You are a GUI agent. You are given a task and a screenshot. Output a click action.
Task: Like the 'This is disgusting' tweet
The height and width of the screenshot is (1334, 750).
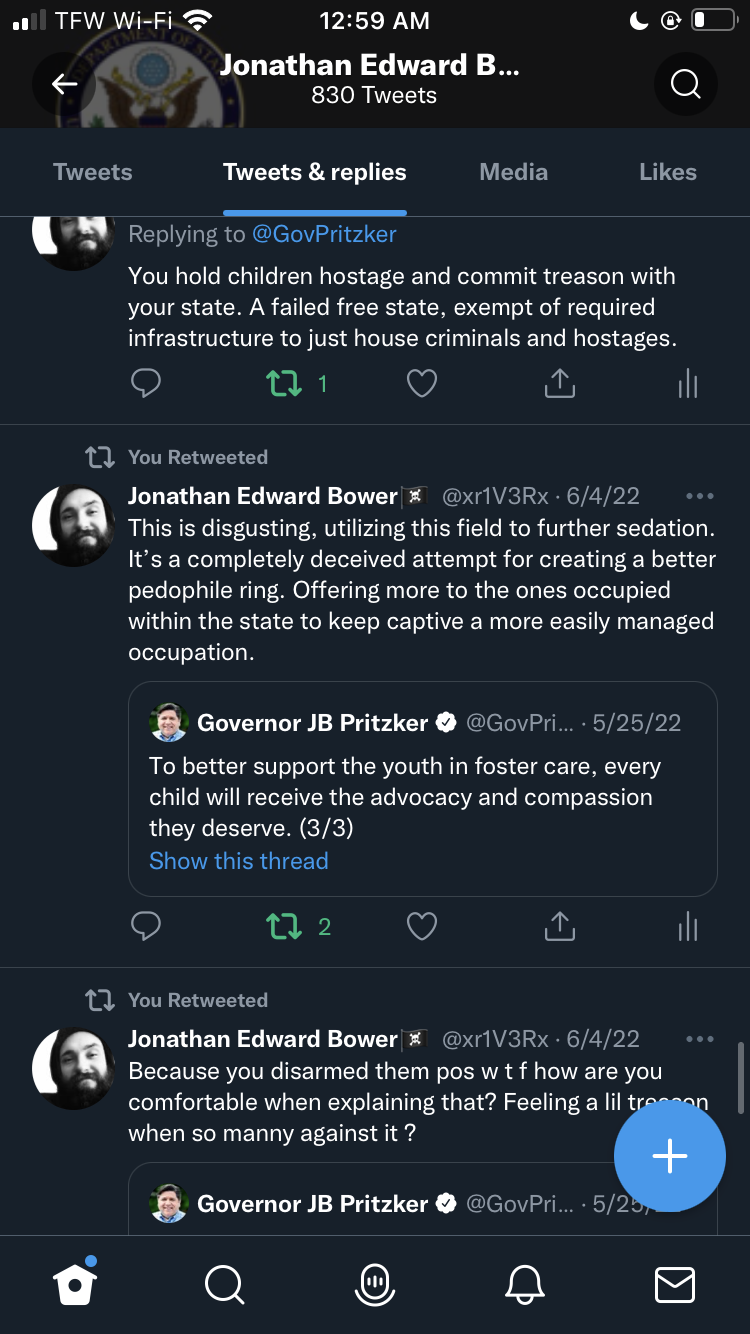click(x=422, y=928)
